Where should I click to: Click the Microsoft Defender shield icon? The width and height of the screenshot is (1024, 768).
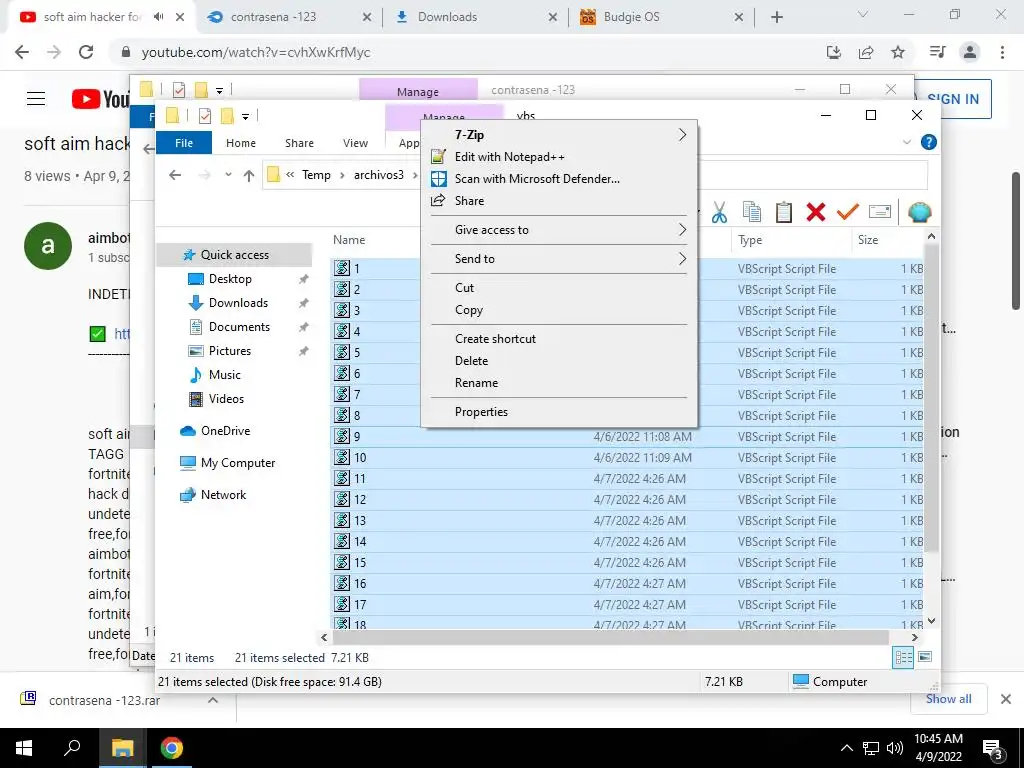point(438,179)
